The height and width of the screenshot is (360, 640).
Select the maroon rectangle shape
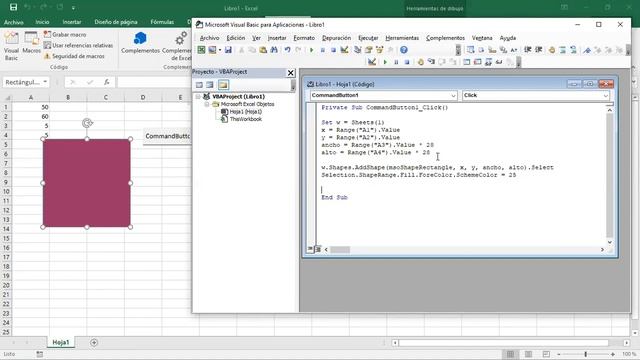87,183
